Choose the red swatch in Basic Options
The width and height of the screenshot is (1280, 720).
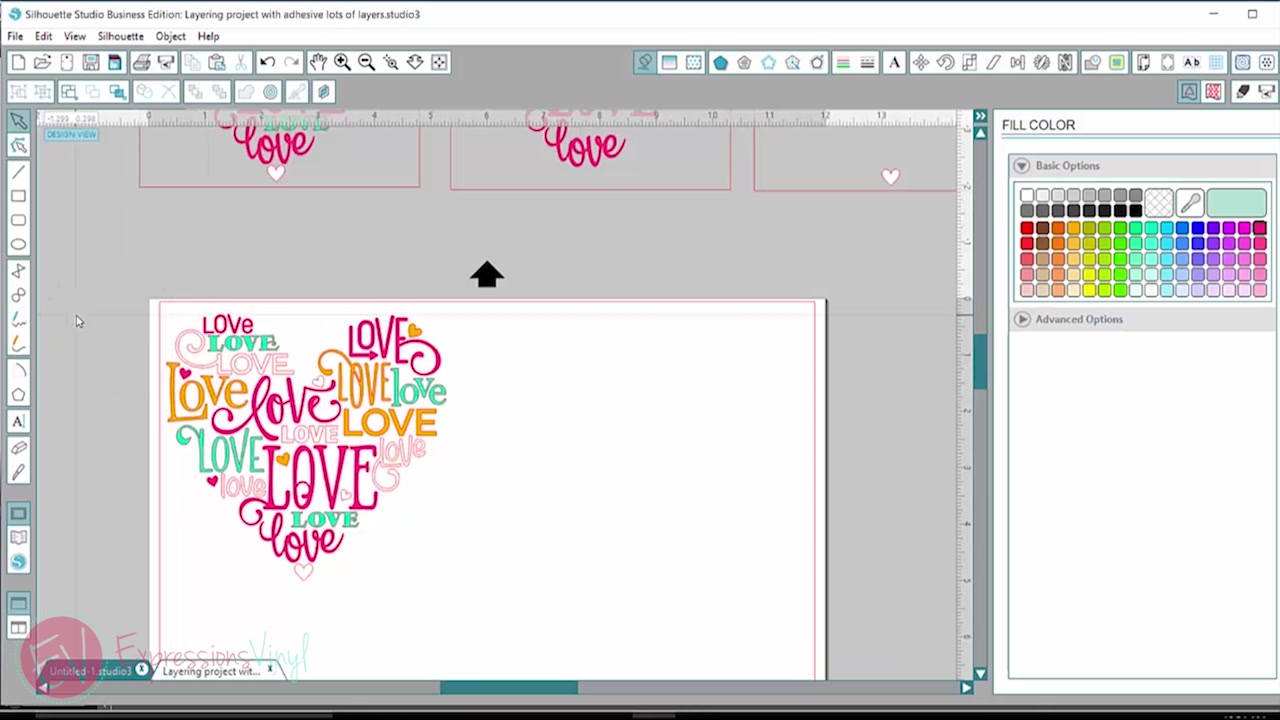pos(1027,229)
